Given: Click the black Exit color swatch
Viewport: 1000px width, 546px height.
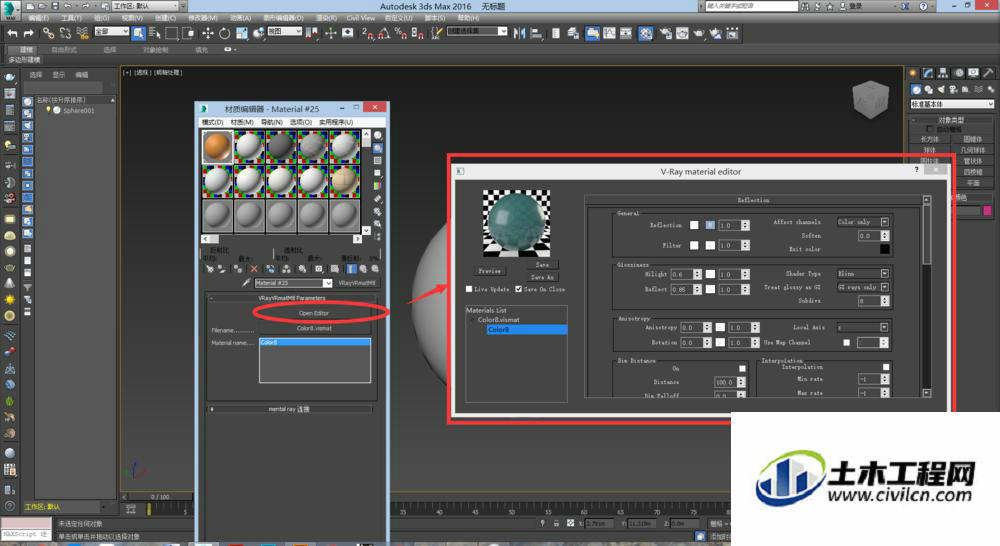Looking at the screenshot, I should 885,249.
